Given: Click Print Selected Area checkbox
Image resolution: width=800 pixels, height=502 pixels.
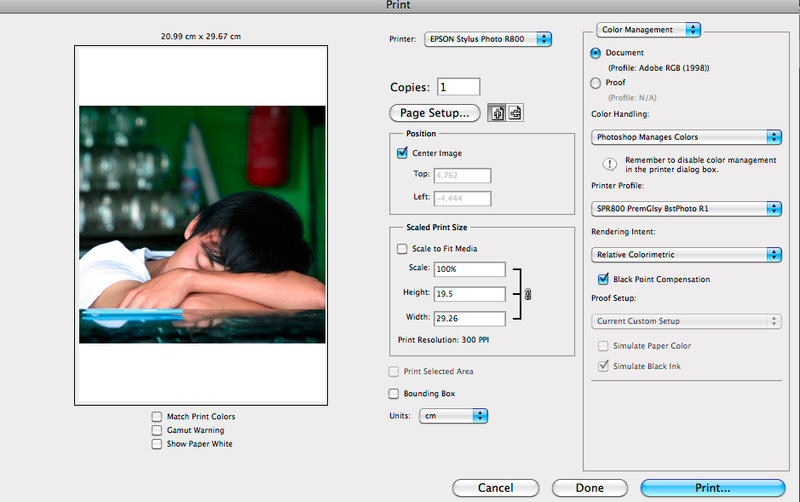Looking at the screenshot, I should [x=393, y=371].
